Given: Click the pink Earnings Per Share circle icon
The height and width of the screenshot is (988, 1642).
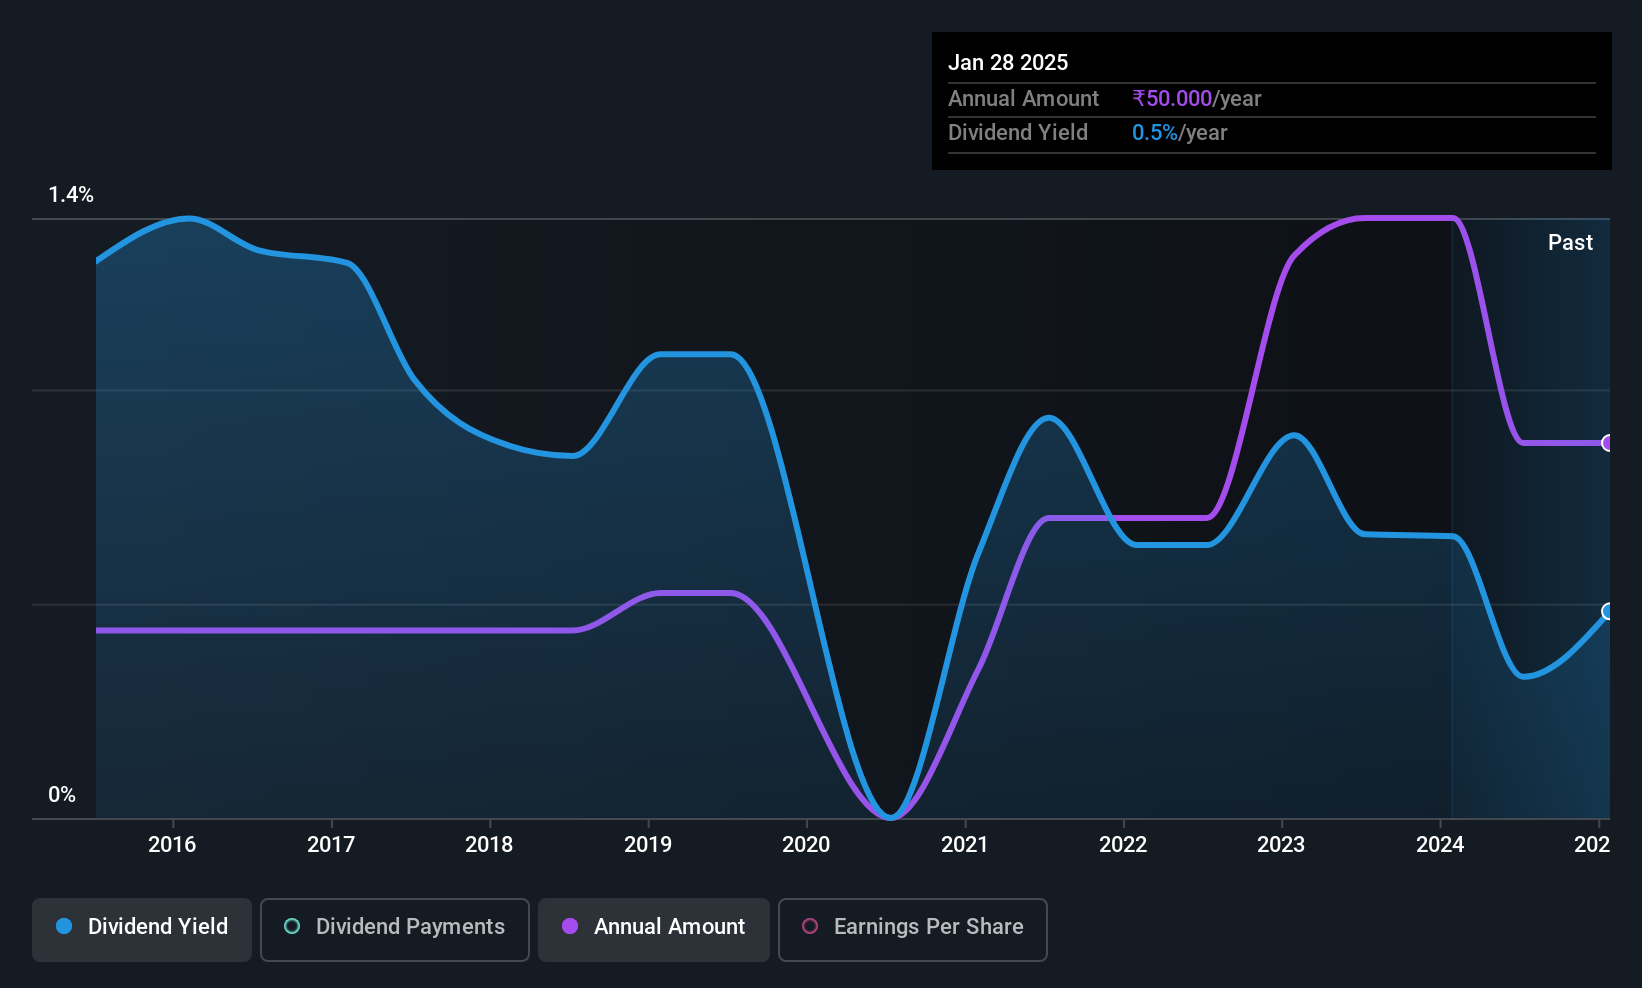Looking at the screenshot, I should tap(810, 926).
